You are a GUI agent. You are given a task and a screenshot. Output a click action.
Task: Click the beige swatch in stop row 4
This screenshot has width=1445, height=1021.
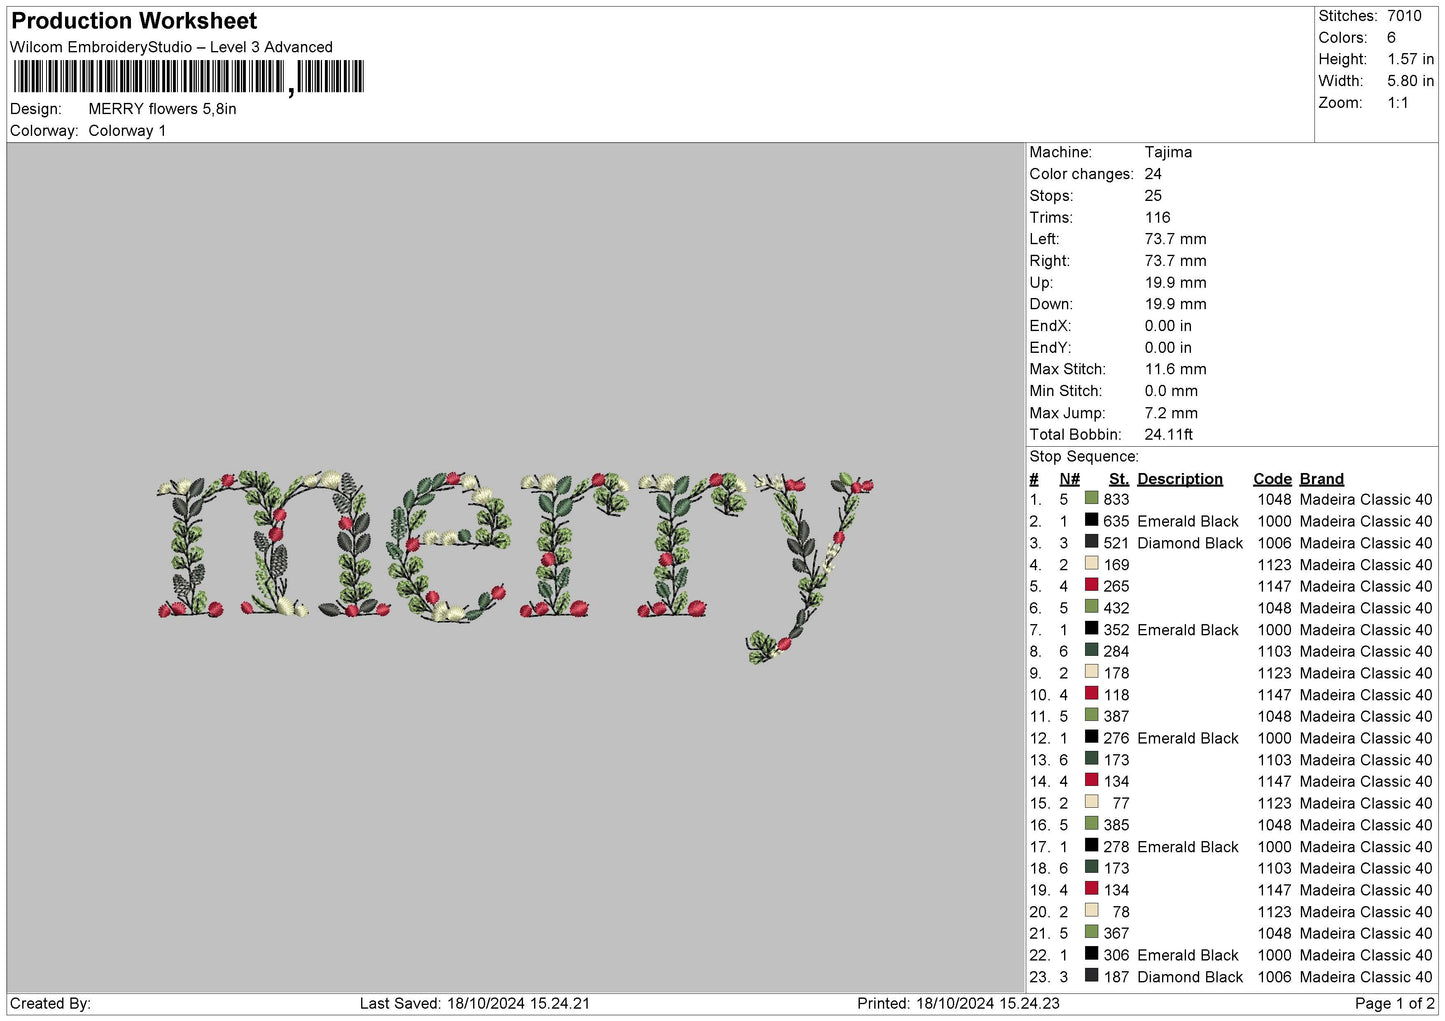pyautogui.click(x=1091, y=563)
